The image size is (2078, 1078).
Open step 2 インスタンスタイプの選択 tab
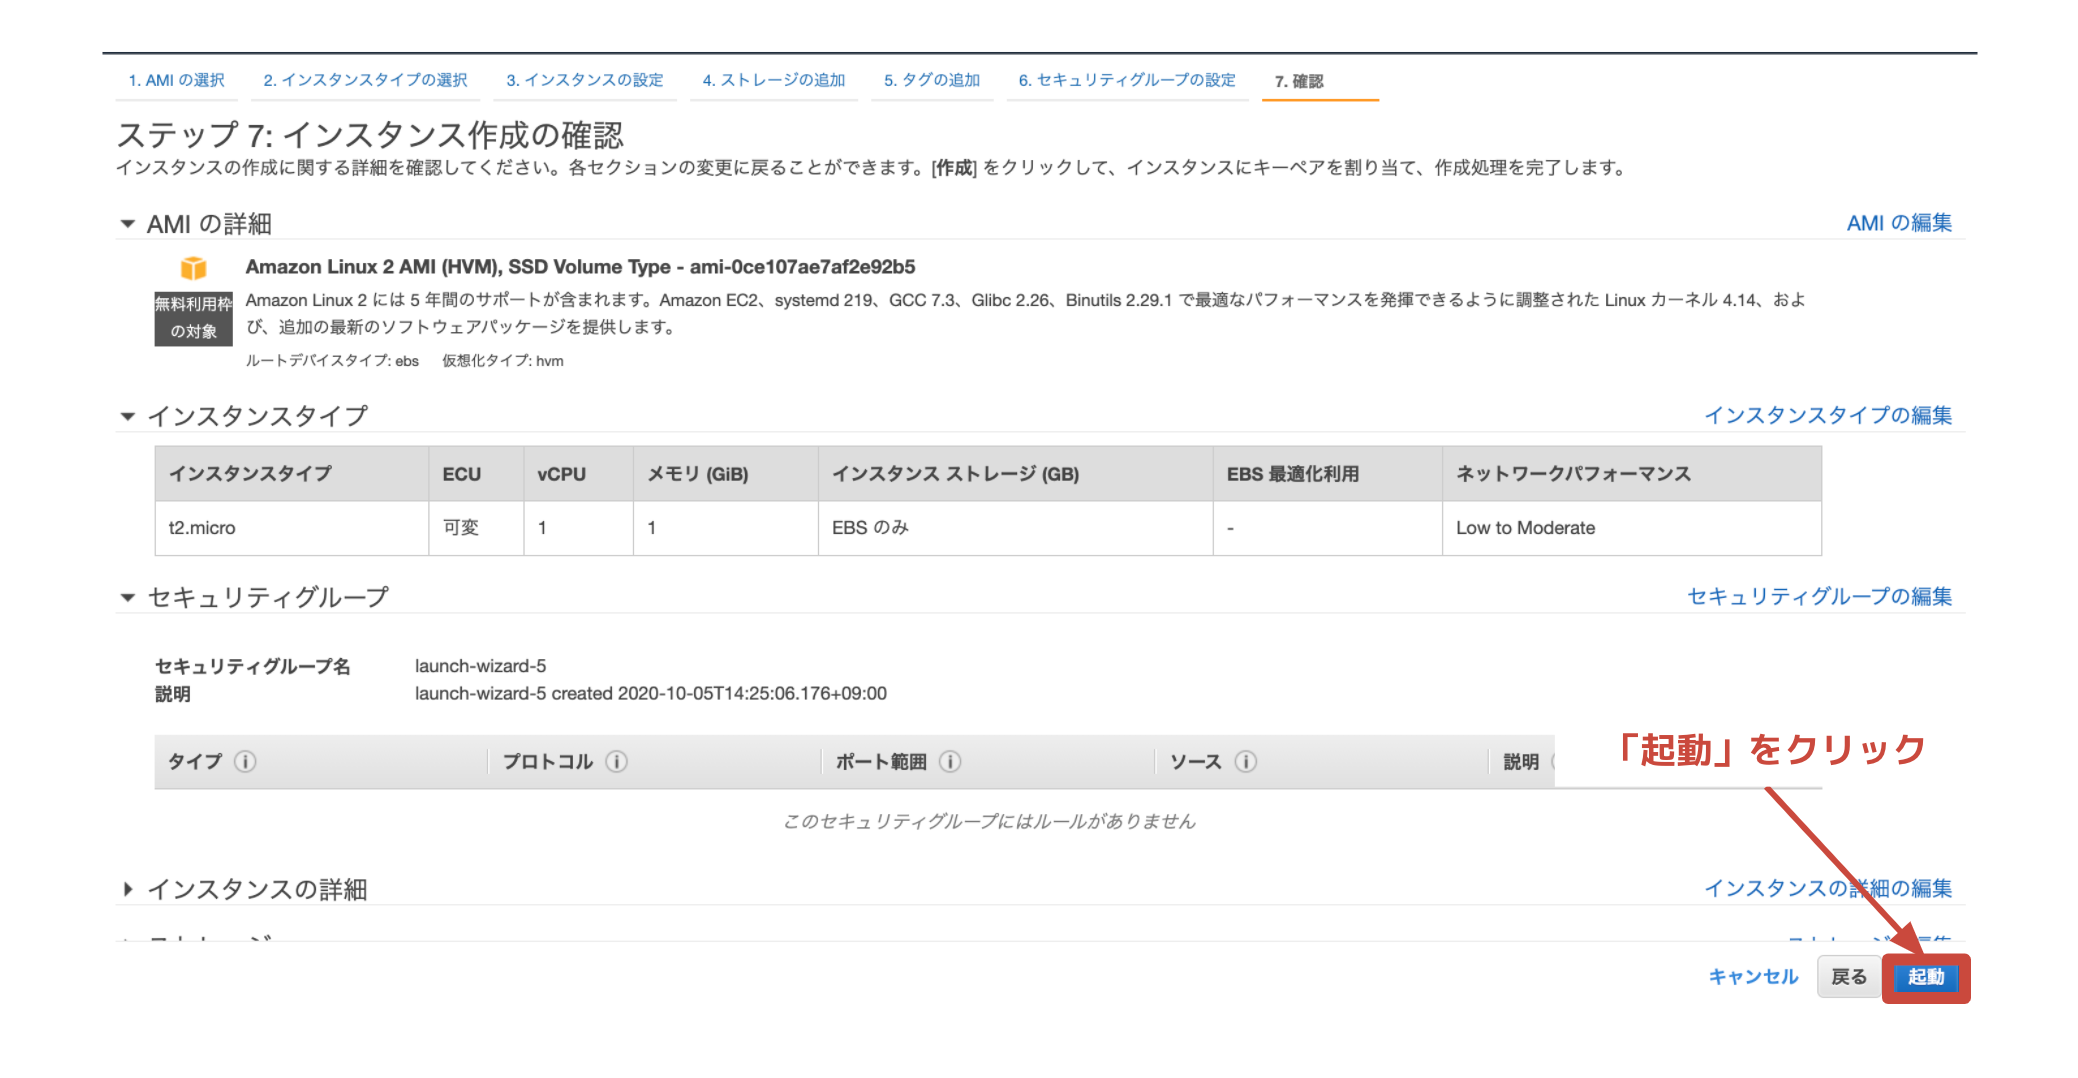click(x=365, y=80)
